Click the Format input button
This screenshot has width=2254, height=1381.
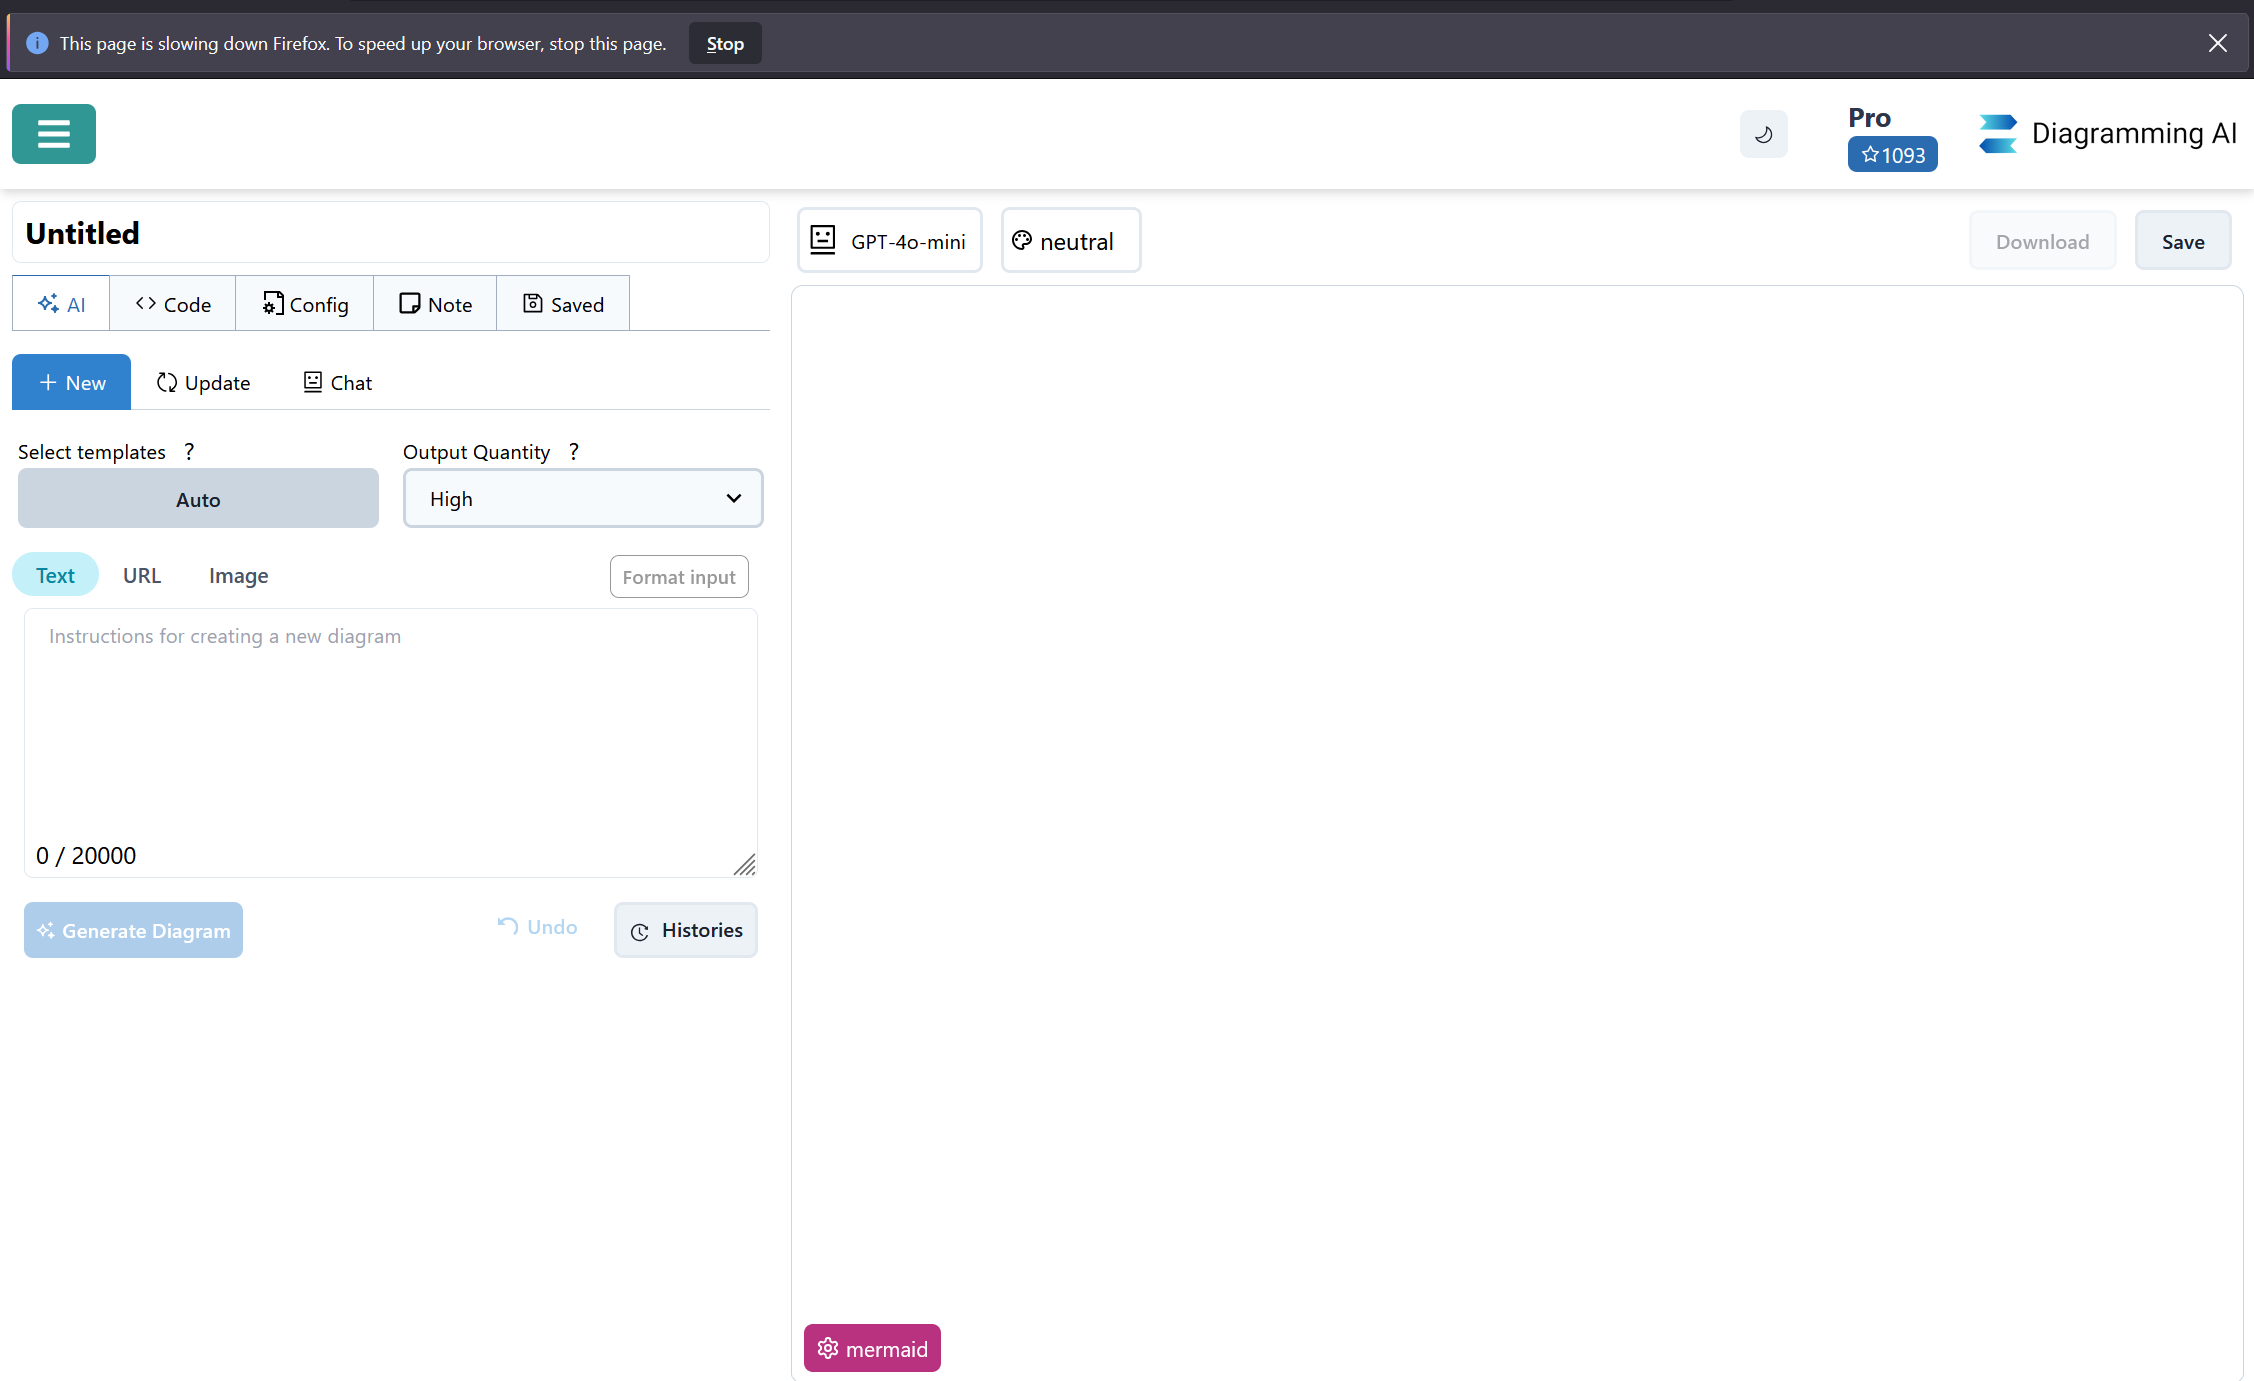coord(679,577)
